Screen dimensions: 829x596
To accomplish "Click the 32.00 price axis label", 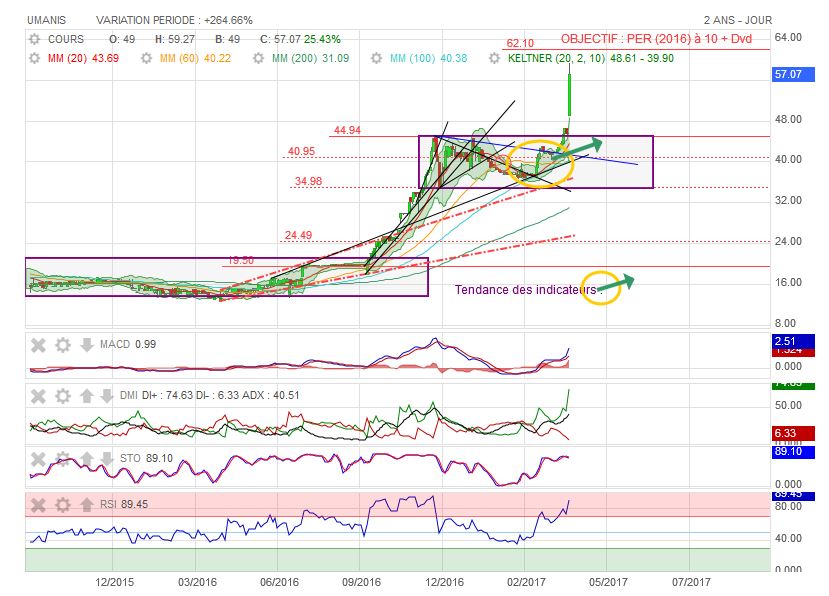I will point(788,200).
